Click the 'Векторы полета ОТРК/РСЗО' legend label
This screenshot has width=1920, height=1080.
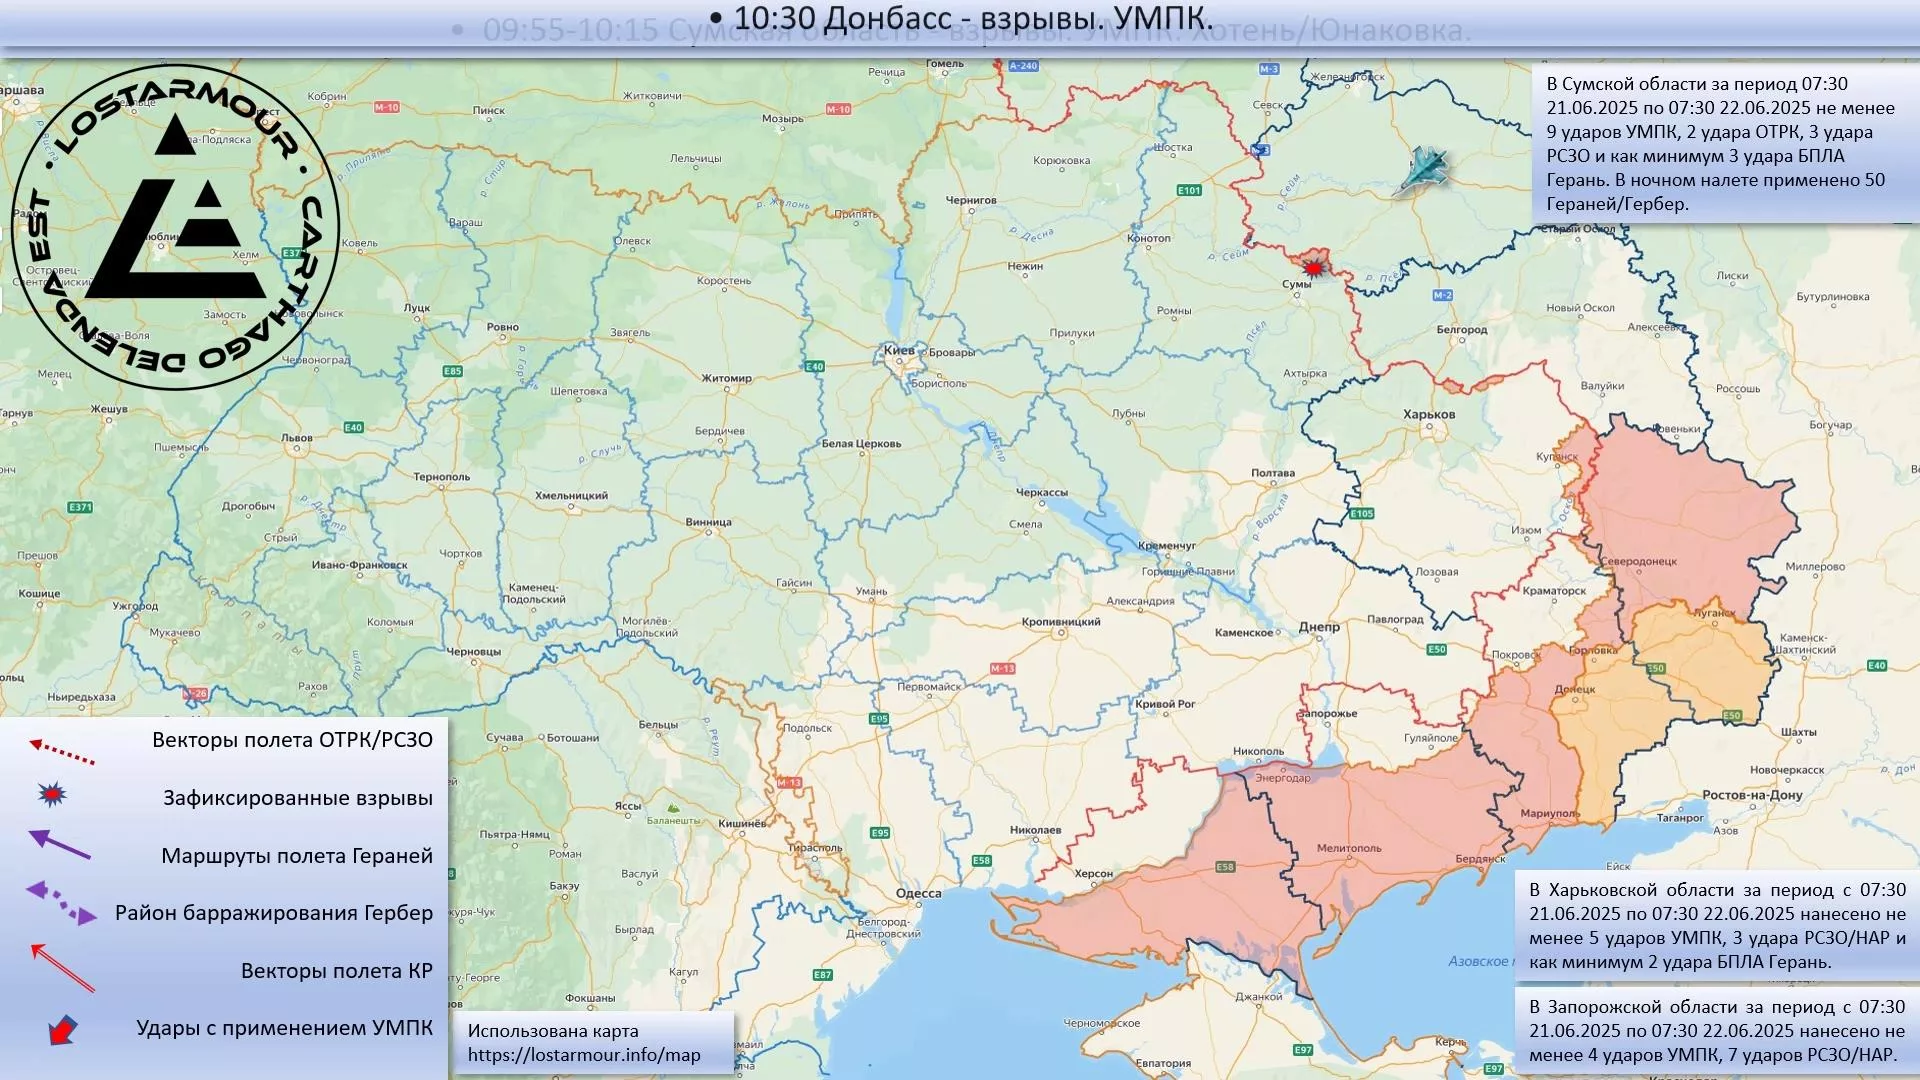click(x=292, y=740)
